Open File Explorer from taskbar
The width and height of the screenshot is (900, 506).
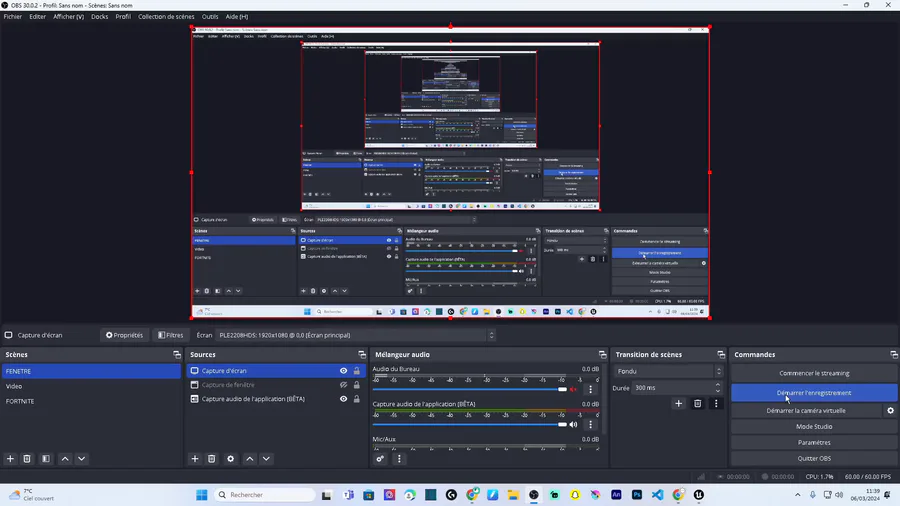(513, 495)
